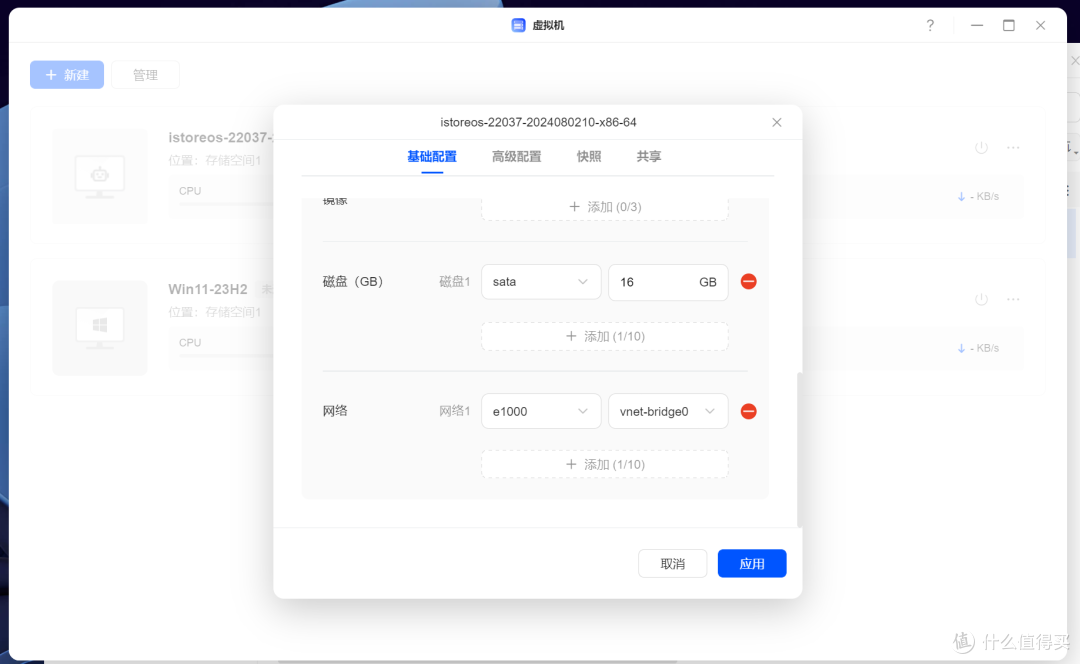Open the vnet-bridge0 network dropdown
Viewport: 1080px width, 664px height.
pos(668,411)
